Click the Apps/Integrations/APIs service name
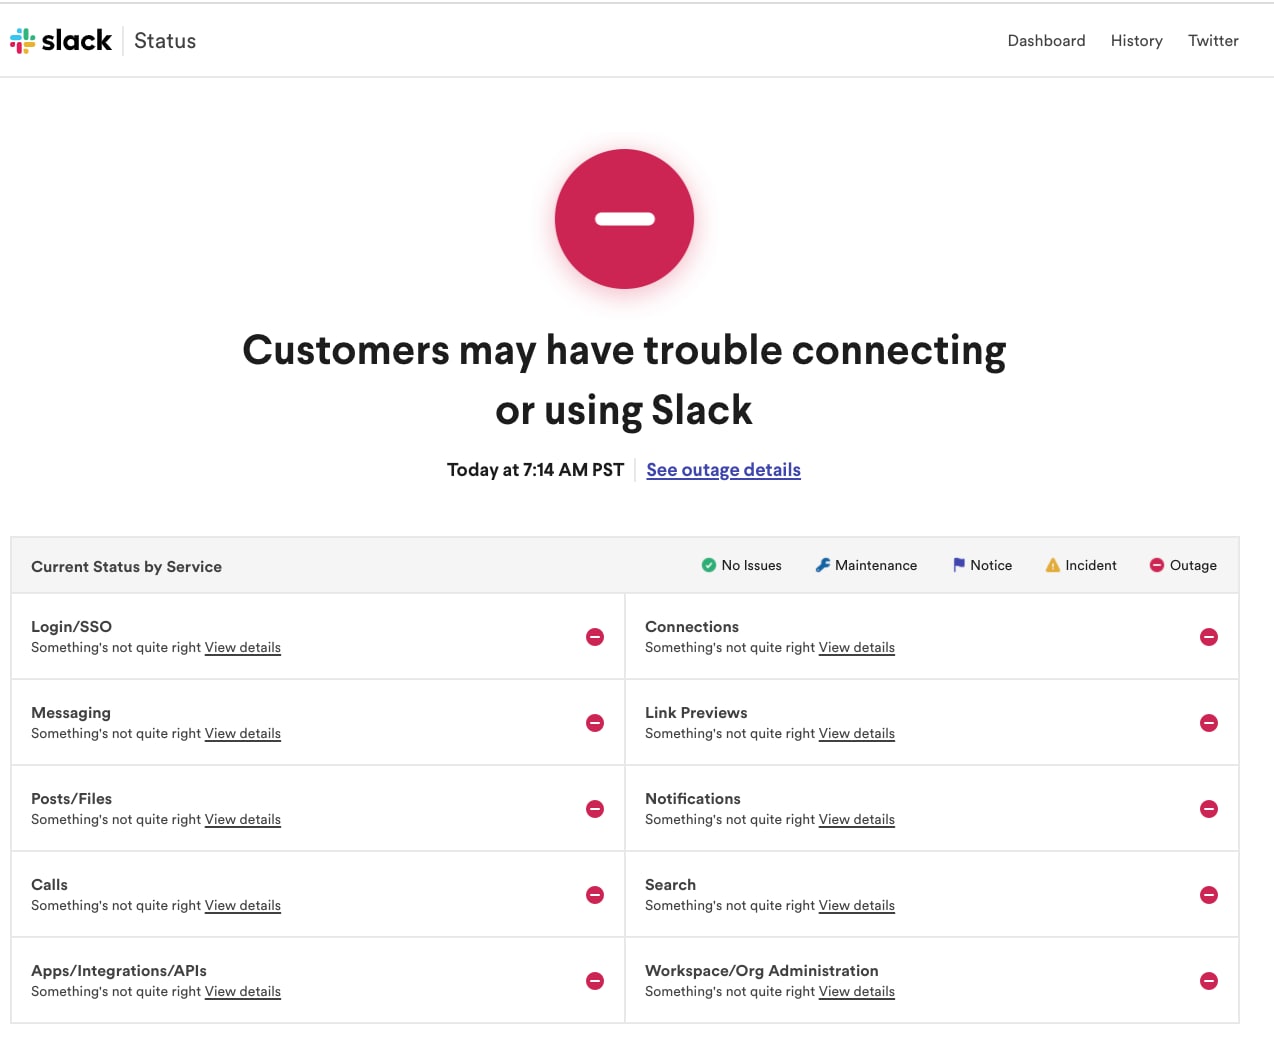1274x1048 pixels. [x=119, y=971]
